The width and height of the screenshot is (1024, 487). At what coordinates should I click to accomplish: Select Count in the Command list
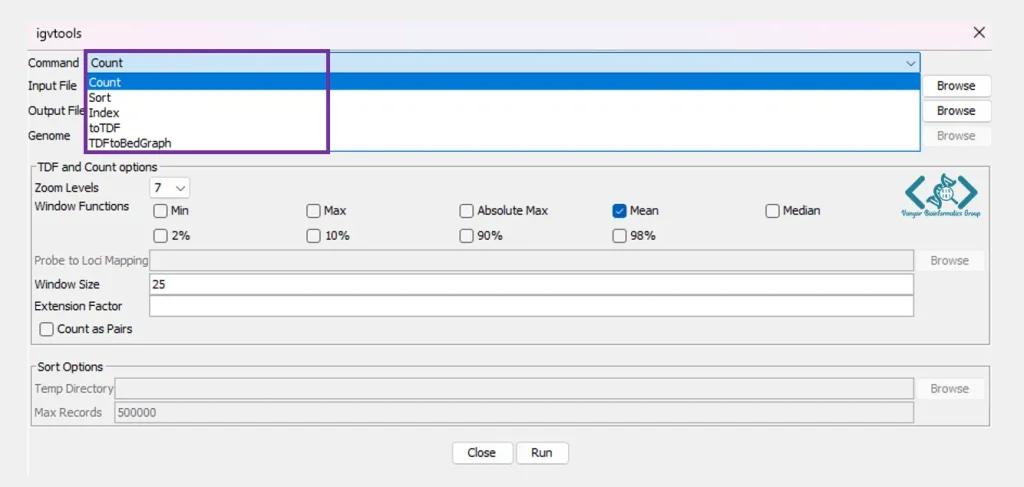pos(503,82)
